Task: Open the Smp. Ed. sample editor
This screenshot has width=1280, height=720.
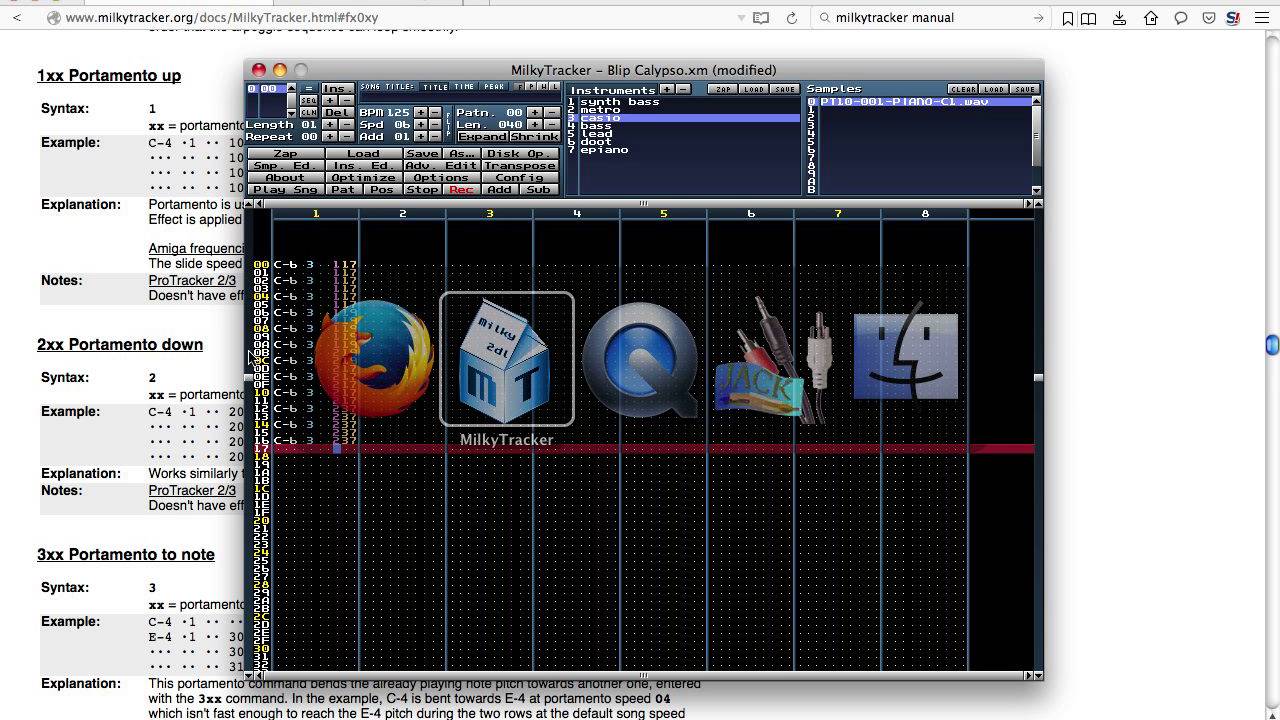Action: [285, 166]
